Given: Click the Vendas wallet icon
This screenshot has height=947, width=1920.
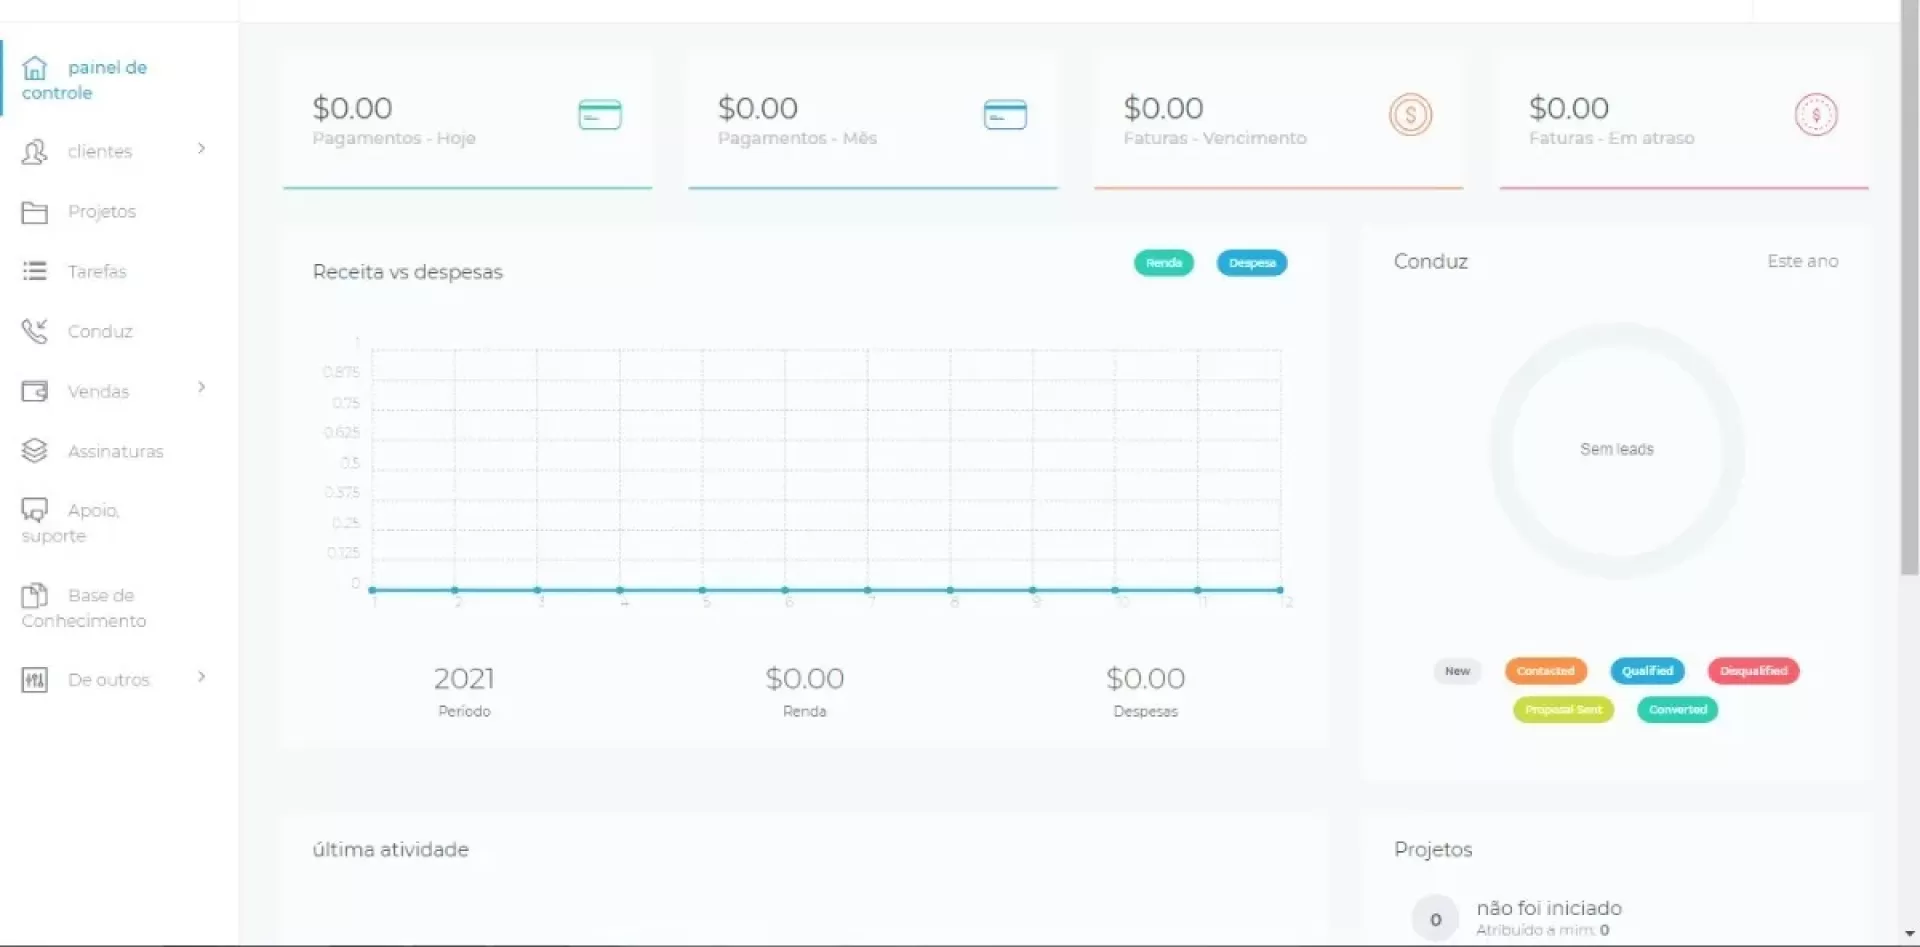Looking at the screenshot, I should pos(35,391).
